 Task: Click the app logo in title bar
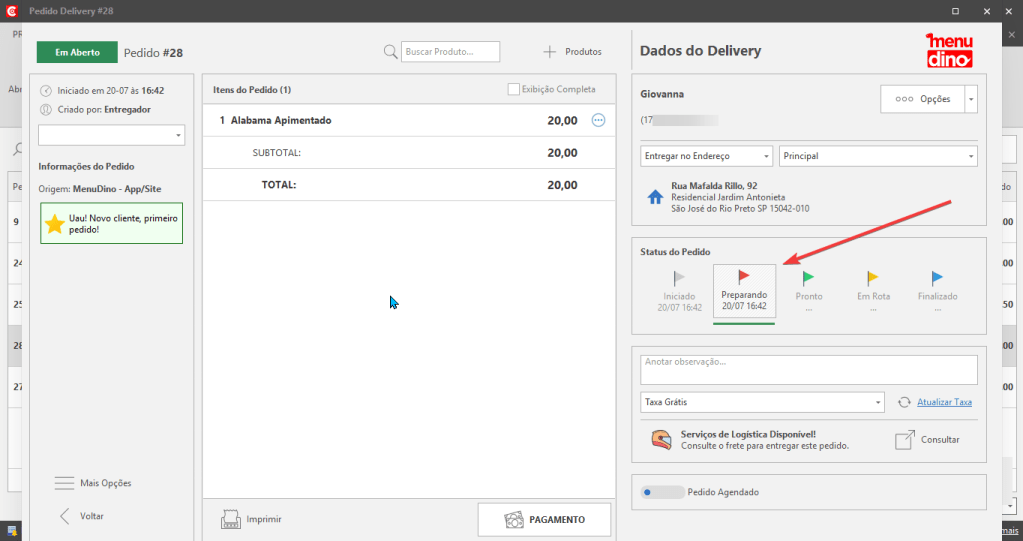click(x=10, y=11)
